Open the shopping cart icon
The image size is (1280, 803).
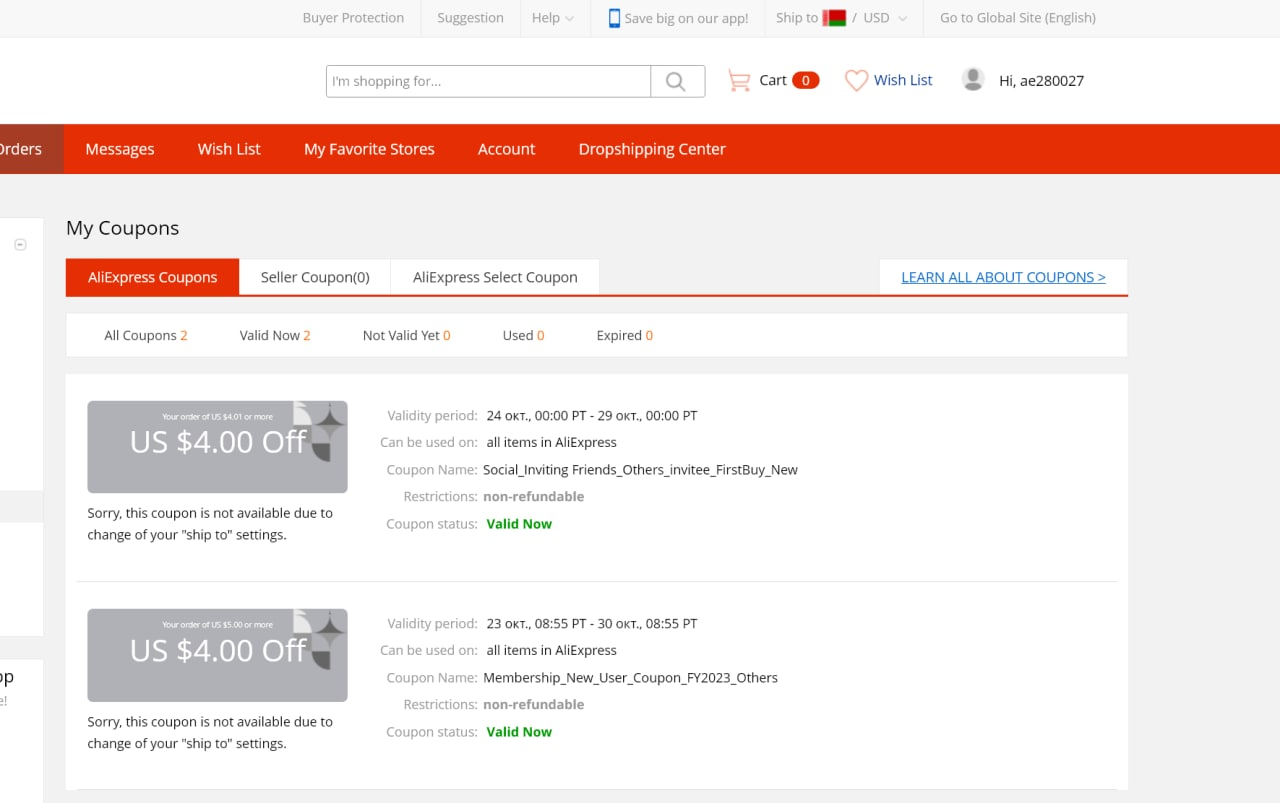tap(739, 80)
